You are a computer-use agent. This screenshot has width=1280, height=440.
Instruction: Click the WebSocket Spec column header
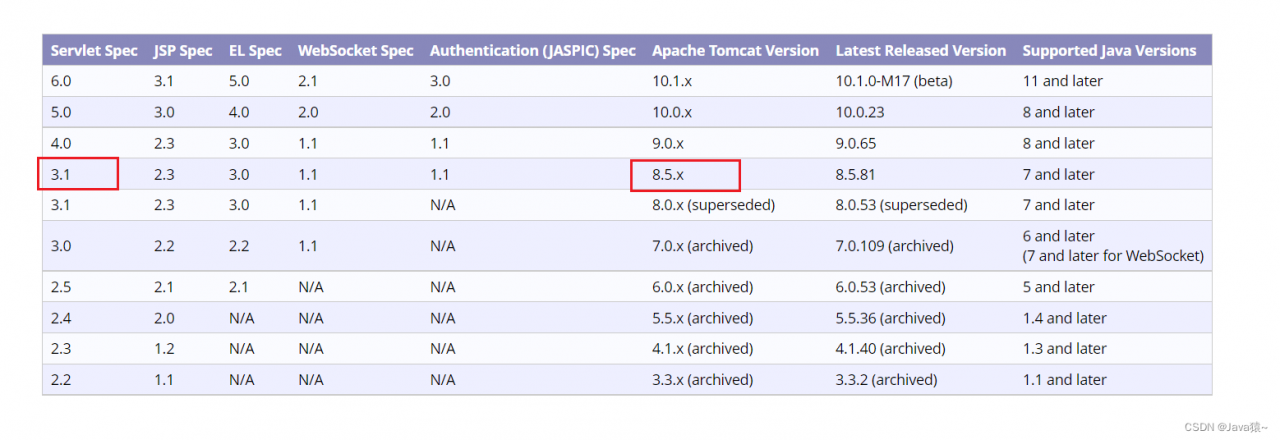pyautogui.click(x=355, y=50)
